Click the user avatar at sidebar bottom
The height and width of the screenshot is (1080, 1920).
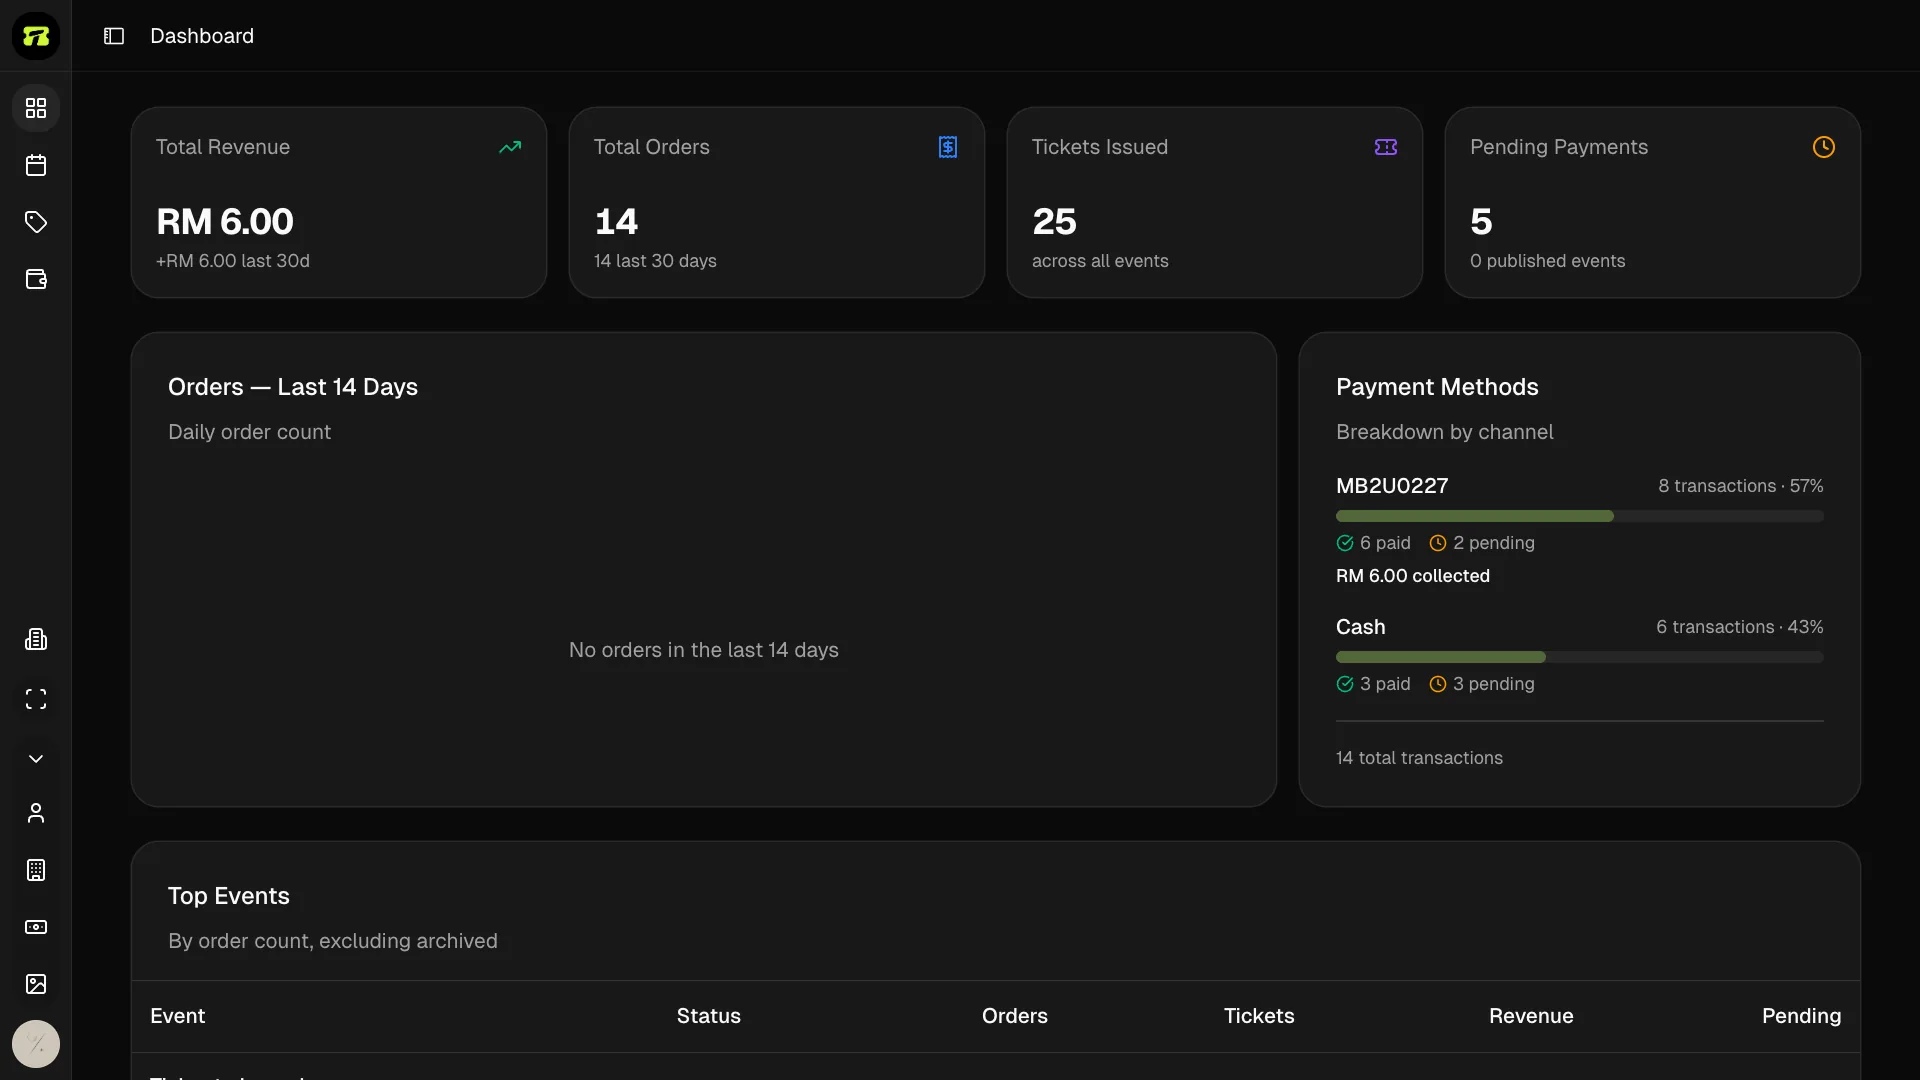point(36,1044)
